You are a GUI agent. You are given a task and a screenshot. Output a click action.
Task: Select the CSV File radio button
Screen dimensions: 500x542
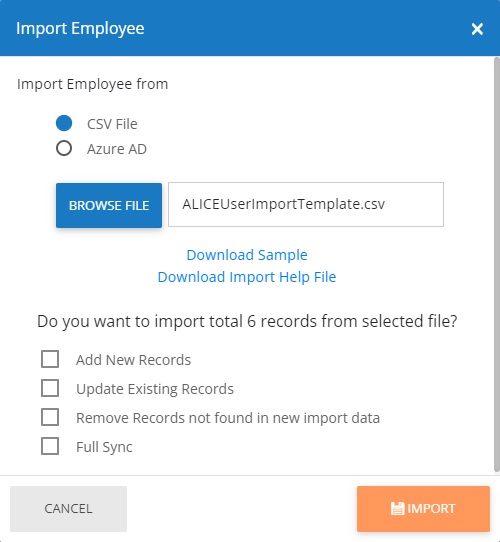click(64, 123)
